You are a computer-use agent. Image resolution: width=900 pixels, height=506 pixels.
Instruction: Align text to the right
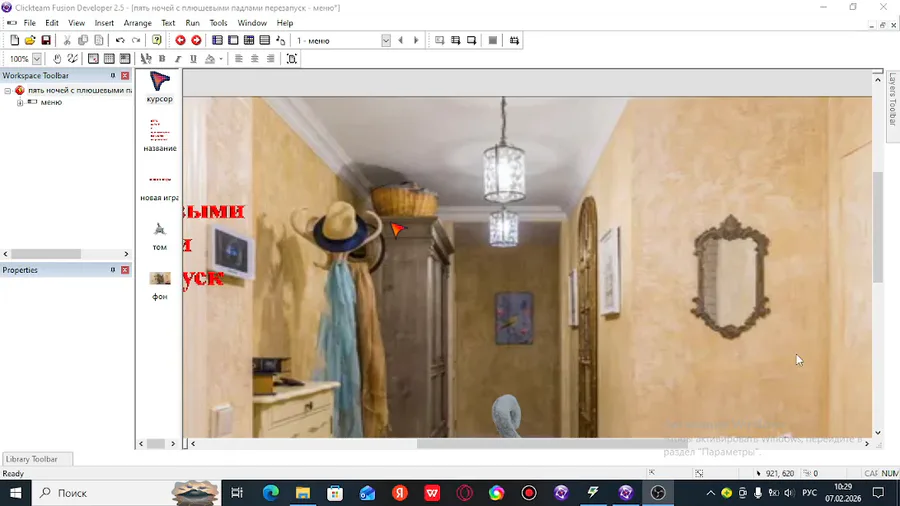coord(270,59)
